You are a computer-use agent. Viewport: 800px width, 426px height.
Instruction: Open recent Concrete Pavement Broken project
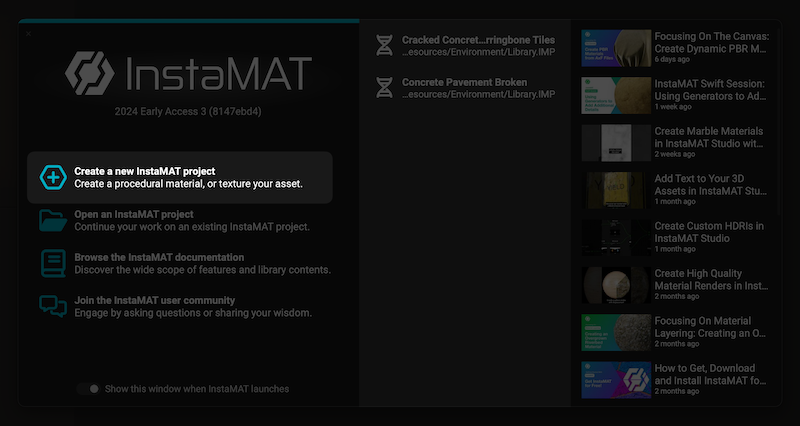pos(465,88)
